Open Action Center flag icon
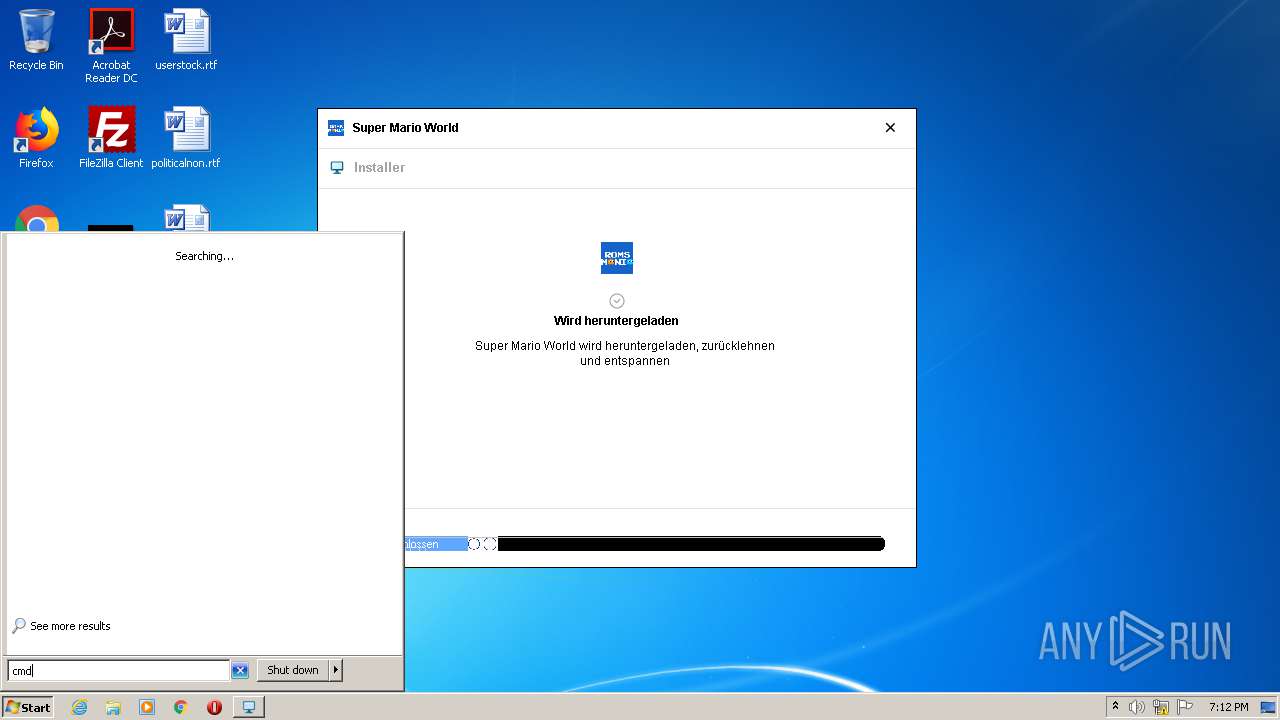Viewport: 1280px width, 720px height. pyautogui.click(x=1185, y=707)
